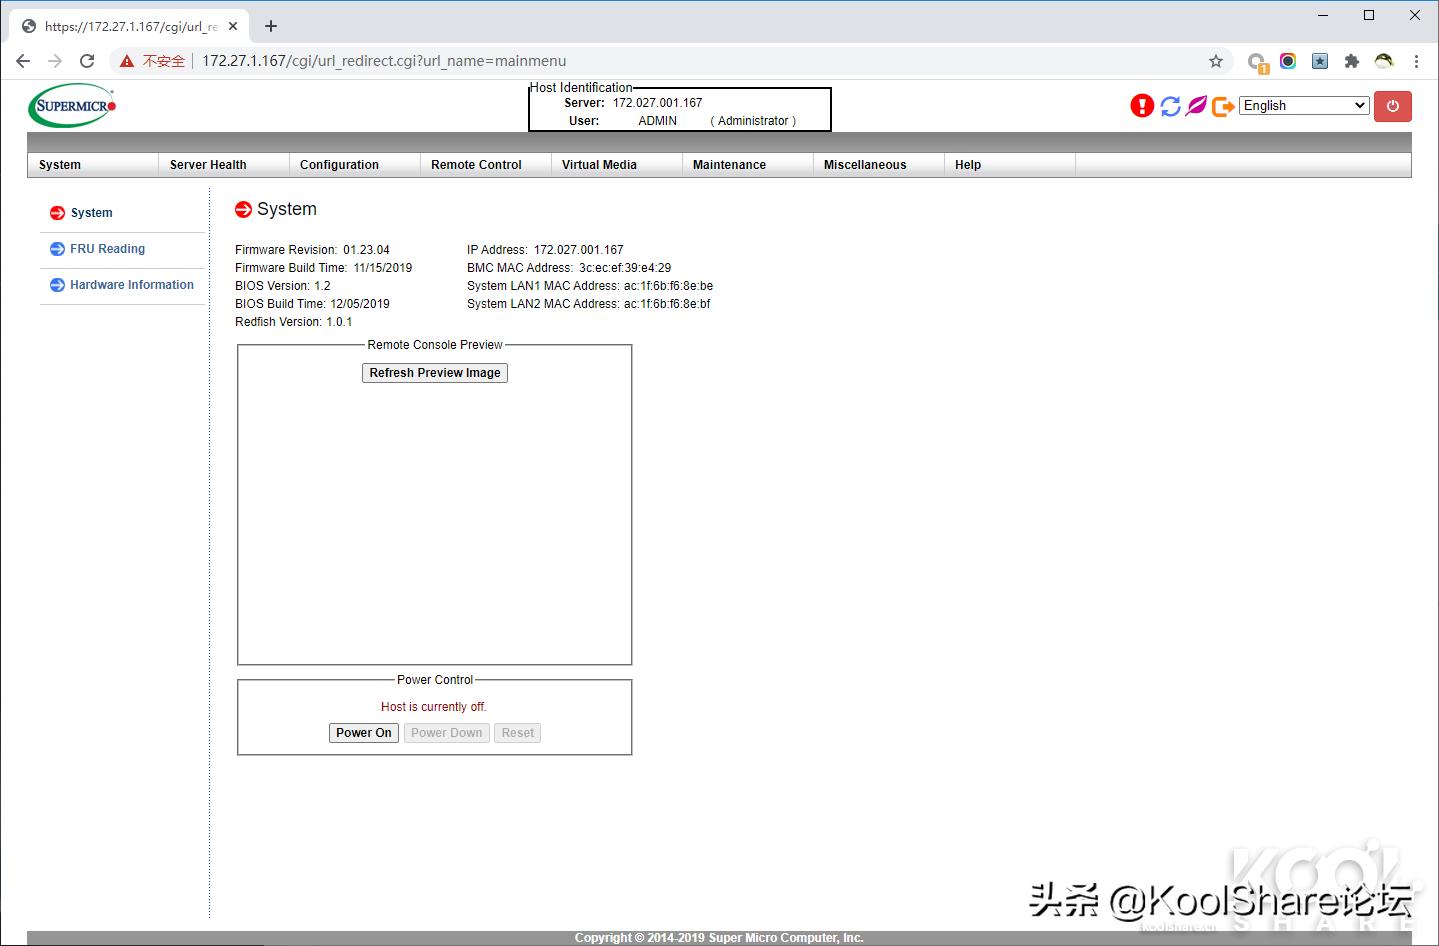Click the Power Down button
This screenshot has height=946, width=1439.
click(x=446, y=733)
